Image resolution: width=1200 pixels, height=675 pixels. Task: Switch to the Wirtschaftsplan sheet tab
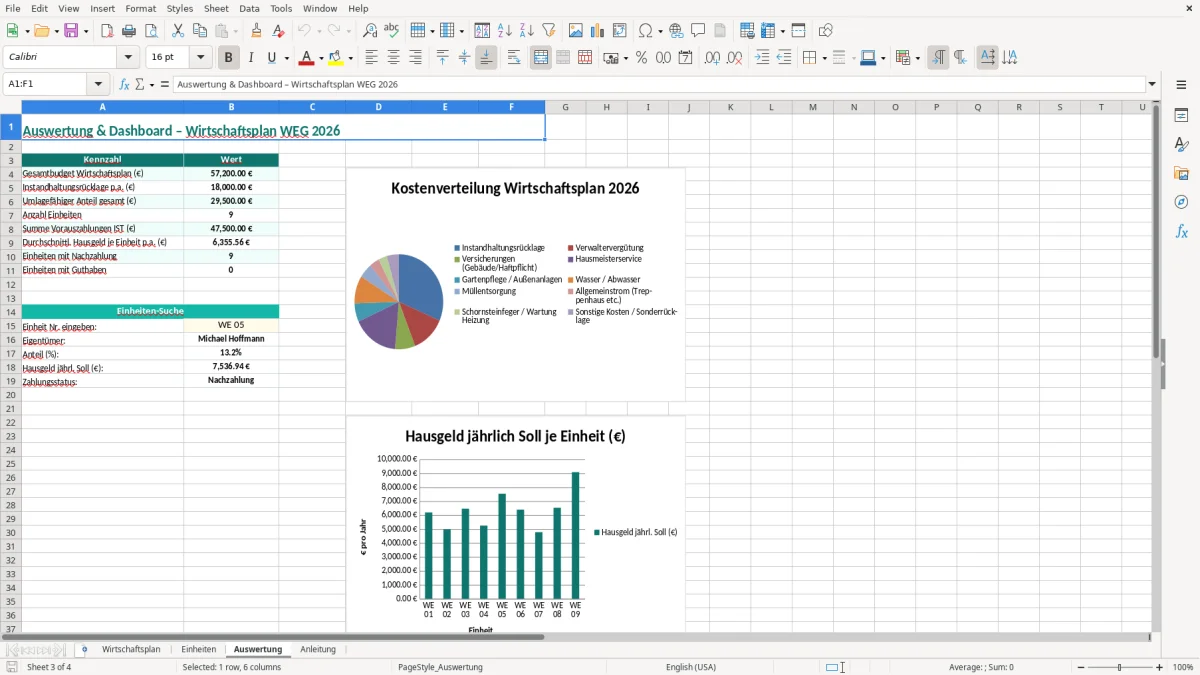[x=131, y=649]
